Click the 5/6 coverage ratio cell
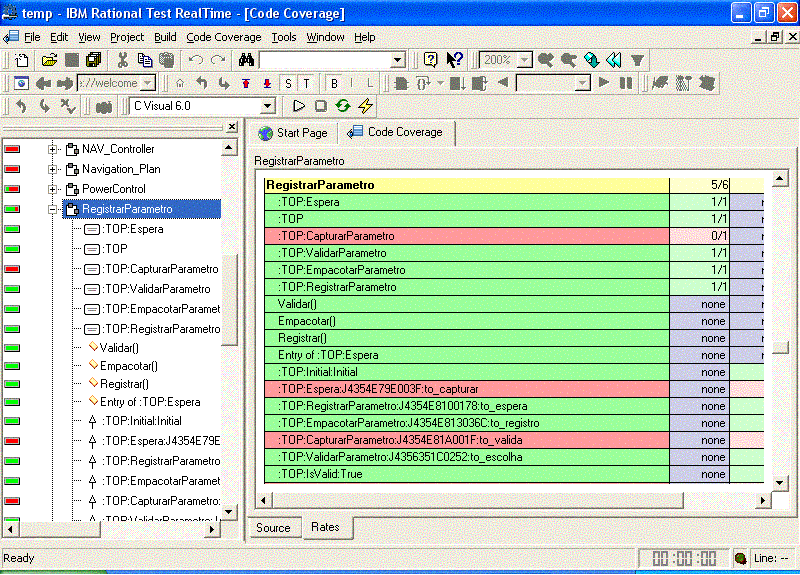The height and width of the screenshot is (575, 800). [699, 185]
